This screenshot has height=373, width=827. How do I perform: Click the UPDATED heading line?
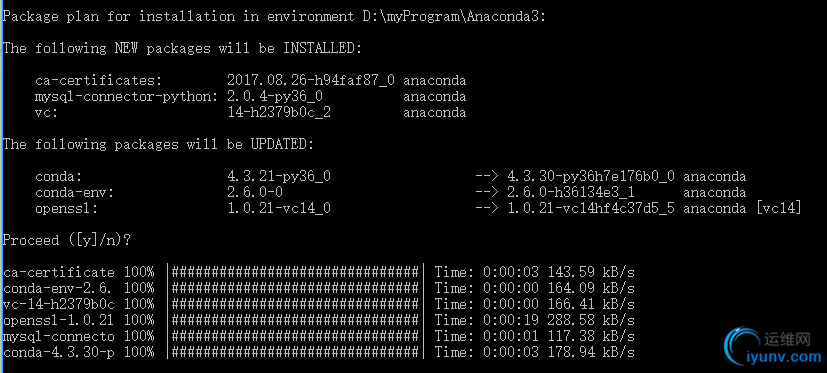[158, 145]
